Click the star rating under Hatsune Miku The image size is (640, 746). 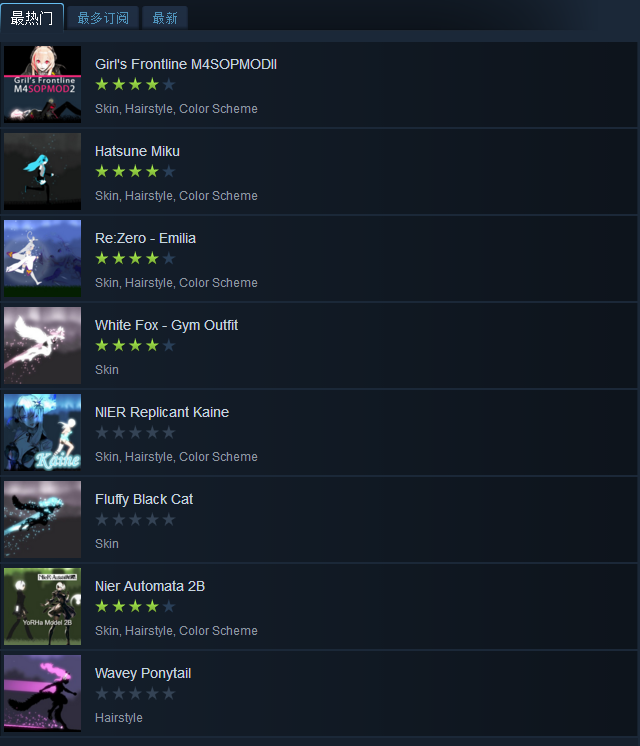[x=135, y=171]
